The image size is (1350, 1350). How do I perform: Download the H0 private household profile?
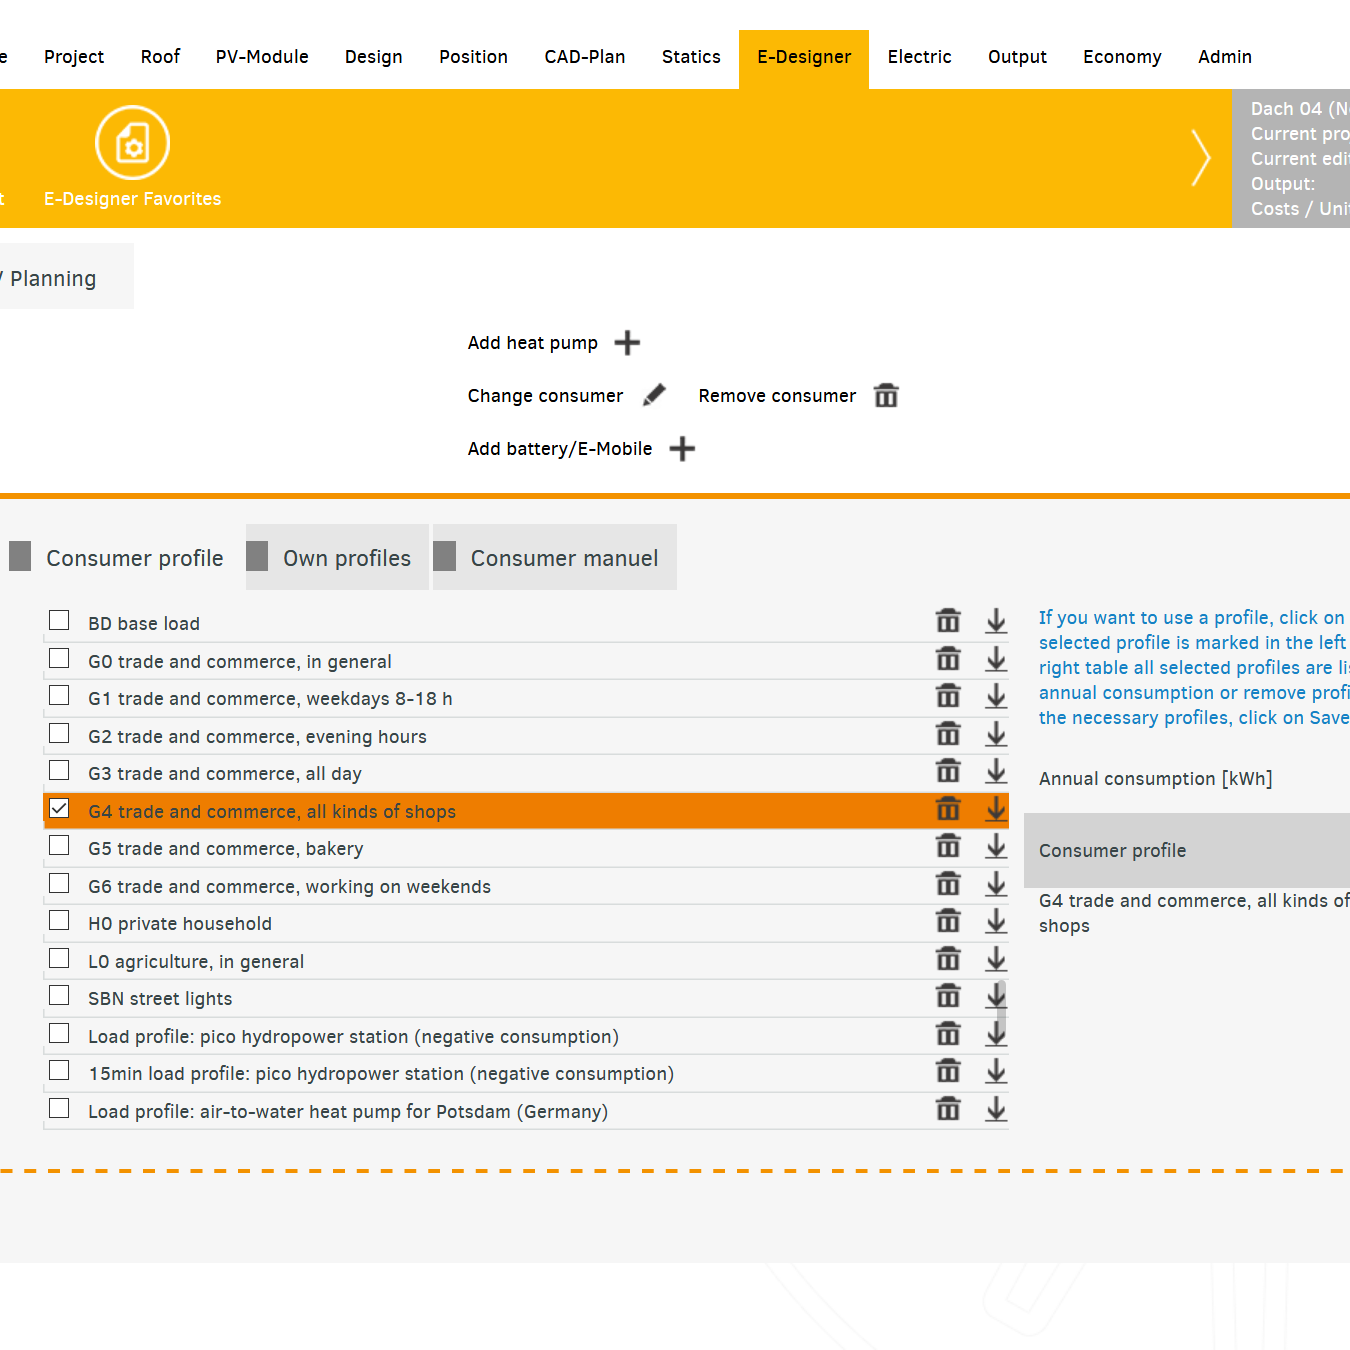(x=996, y=921)
